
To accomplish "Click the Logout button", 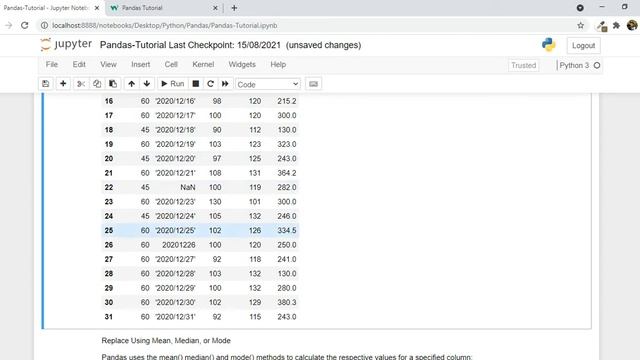I will 583,46.
